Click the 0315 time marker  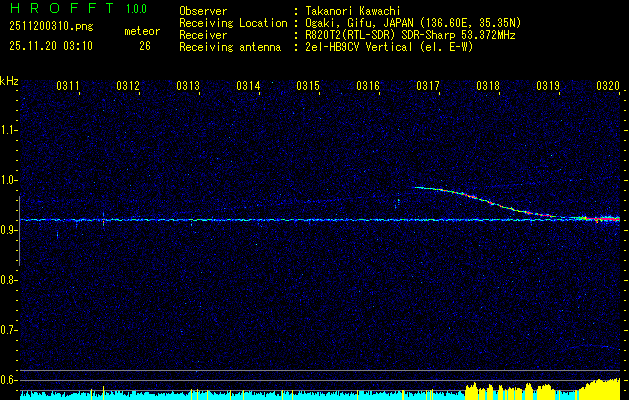point(308,87)
